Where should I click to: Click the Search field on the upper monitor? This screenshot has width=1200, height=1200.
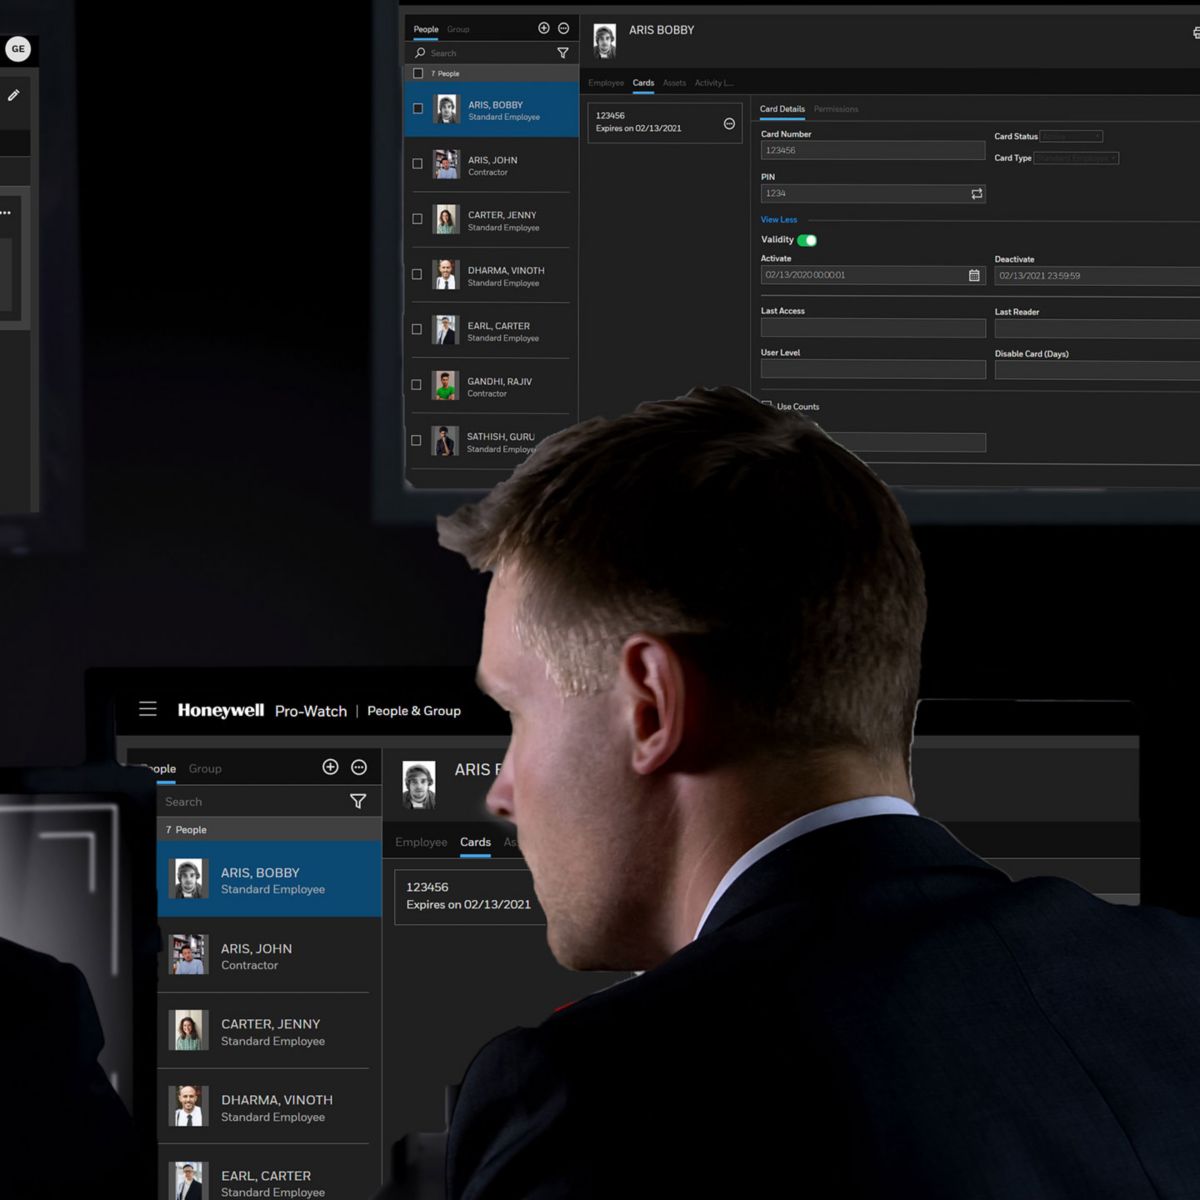(x=490, y=53)
